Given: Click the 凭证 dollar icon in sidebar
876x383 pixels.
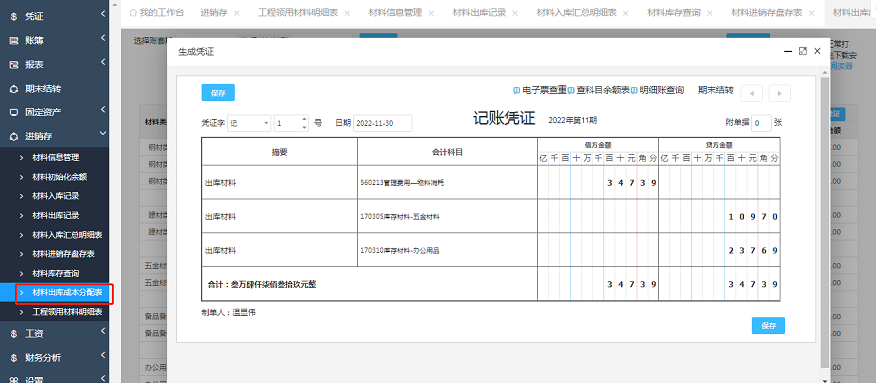Looking at the screenshot, I should (x=14, y=17).
